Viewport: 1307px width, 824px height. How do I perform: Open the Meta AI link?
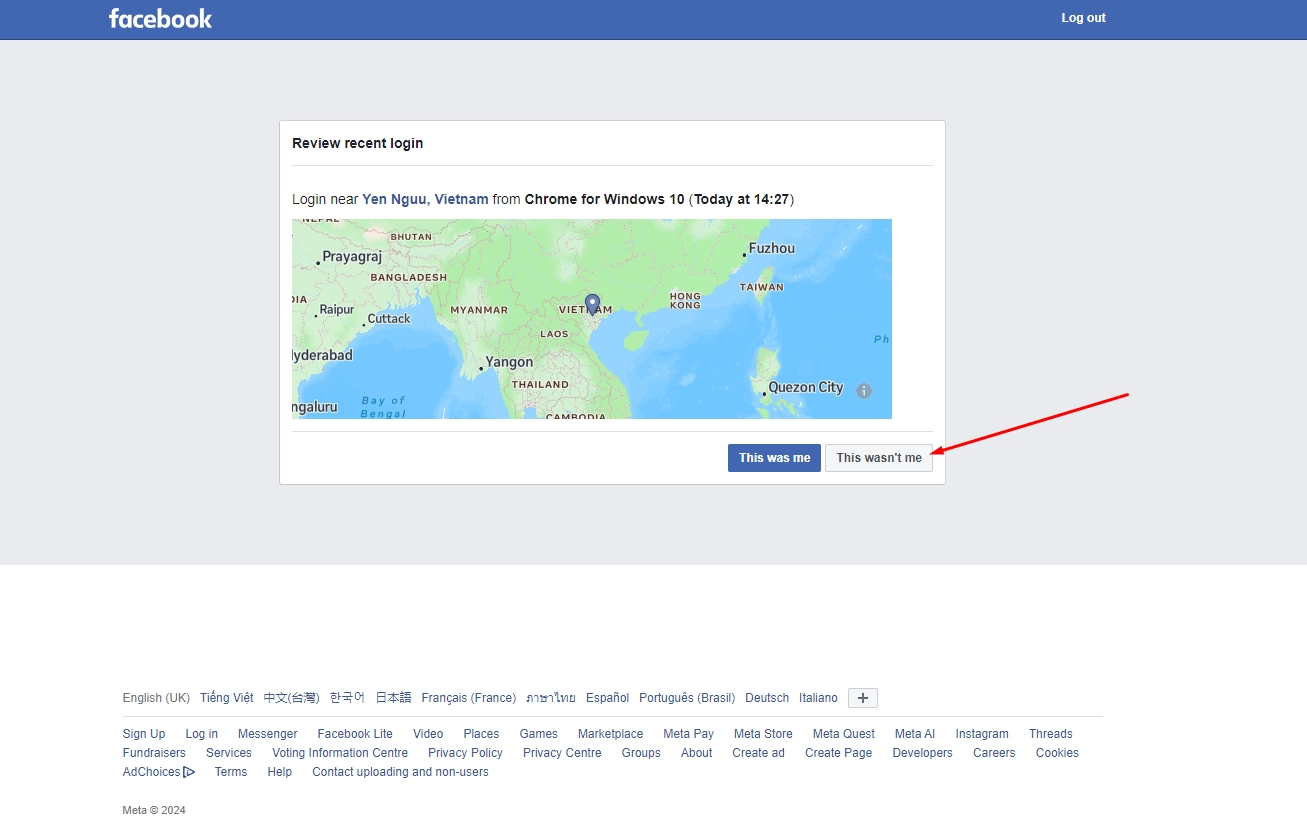coord(915,734)
